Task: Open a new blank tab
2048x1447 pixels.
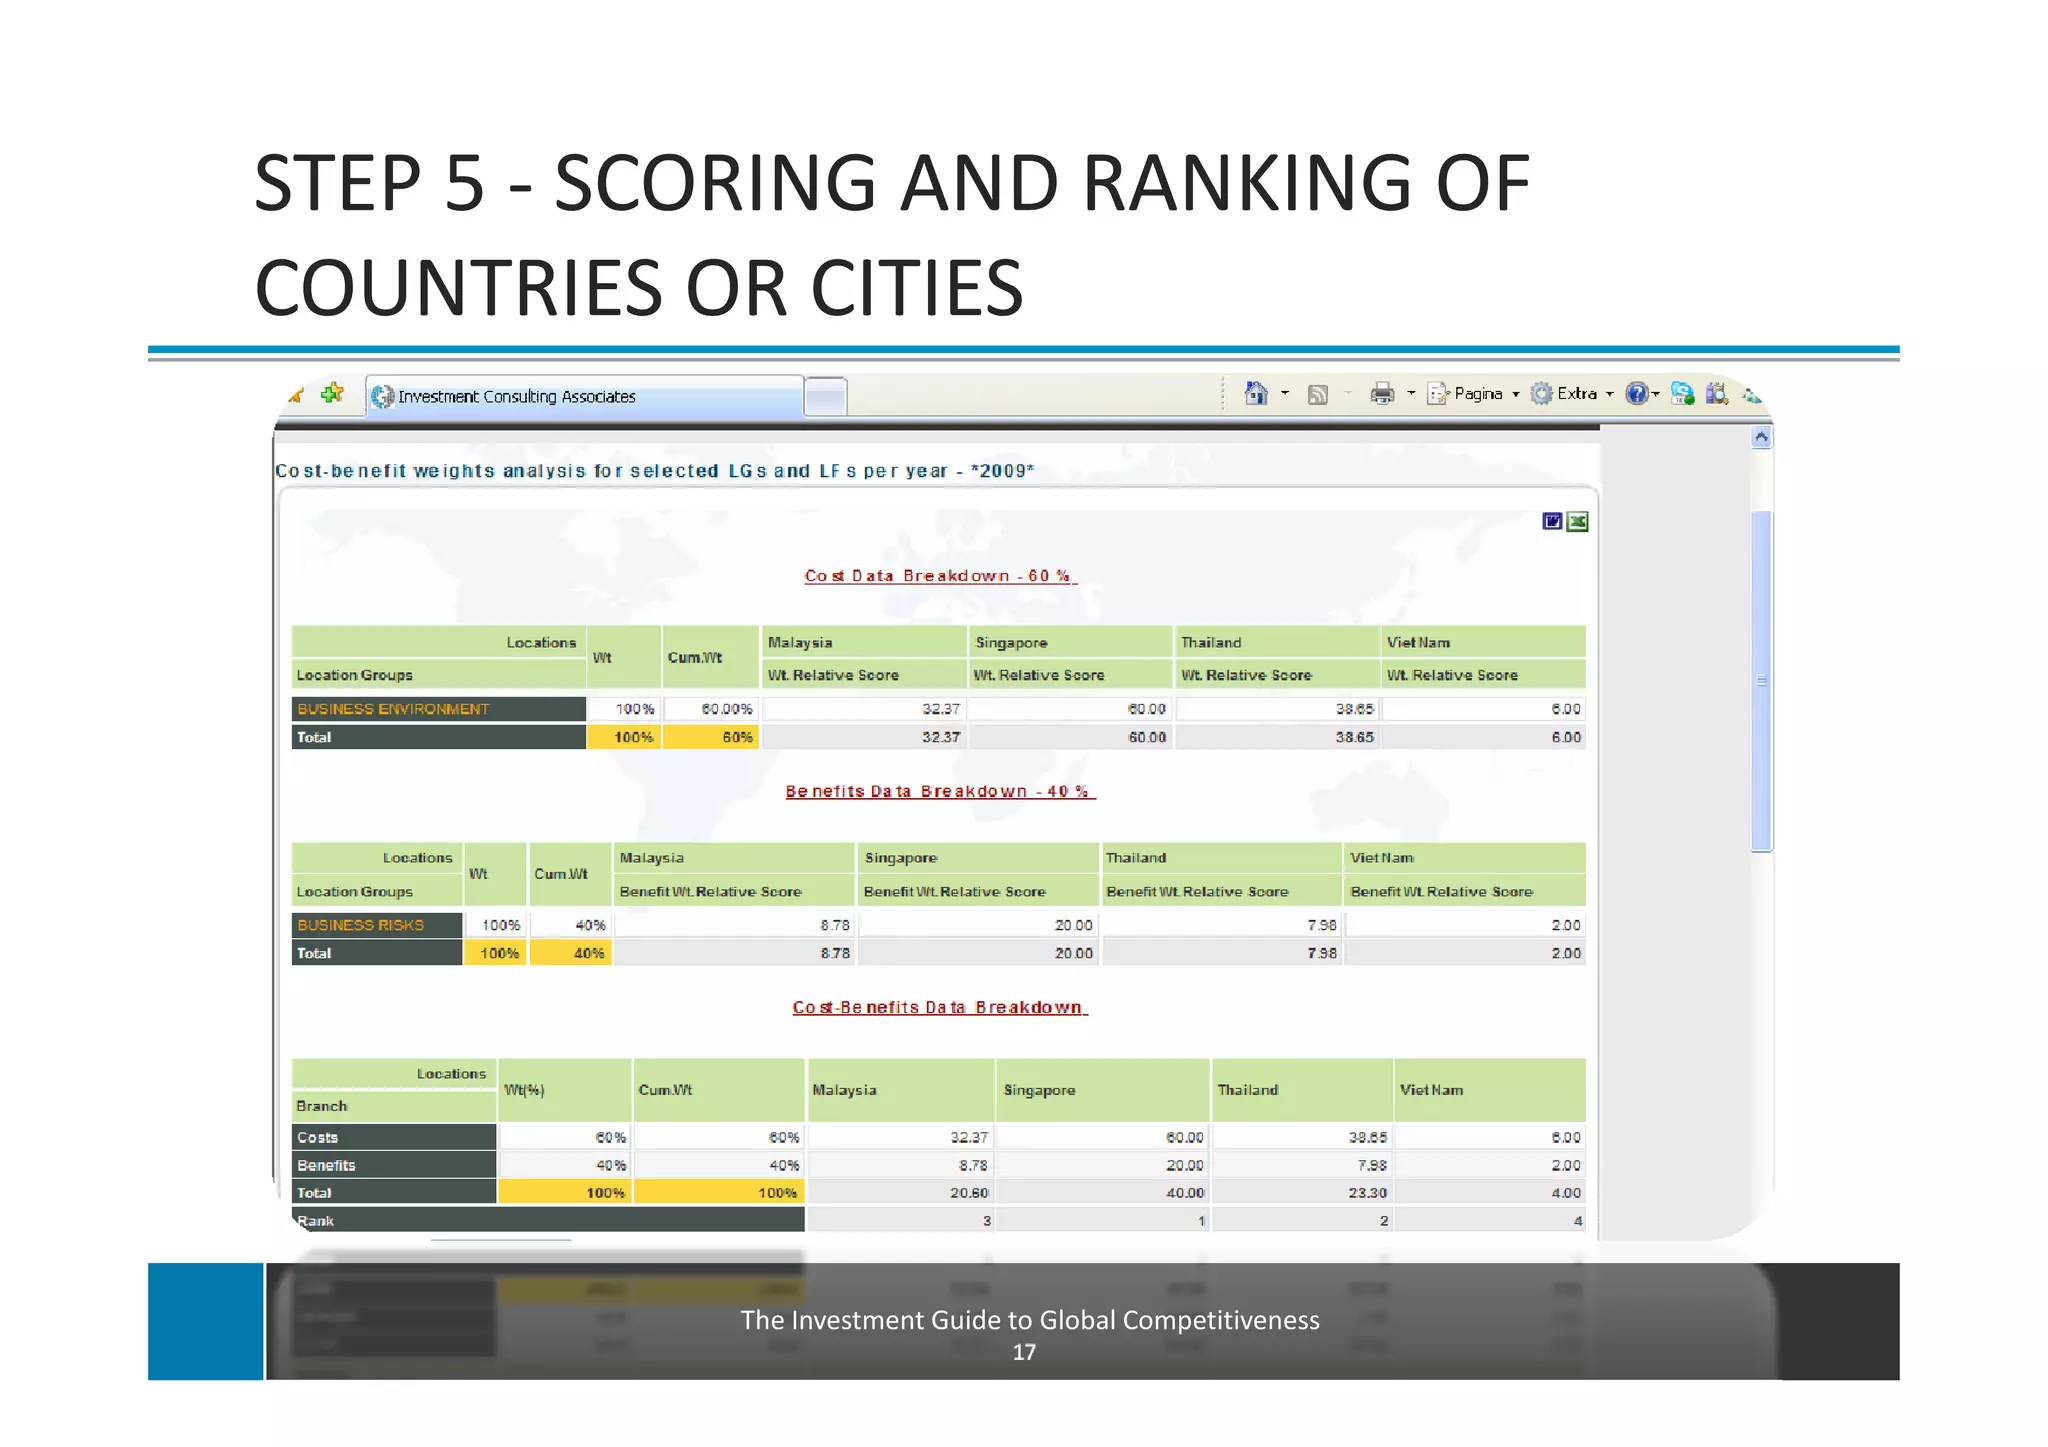Action: [826, 397]
